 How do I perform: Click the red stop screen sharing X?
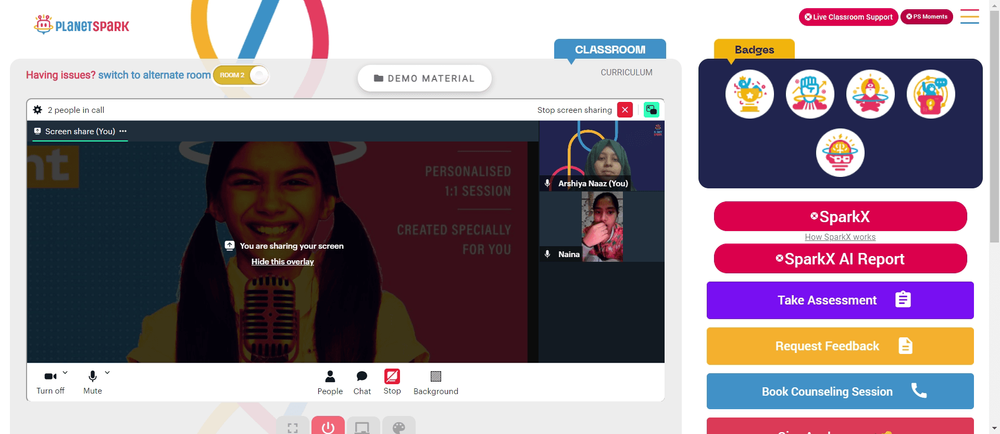(x=625, y=110)
